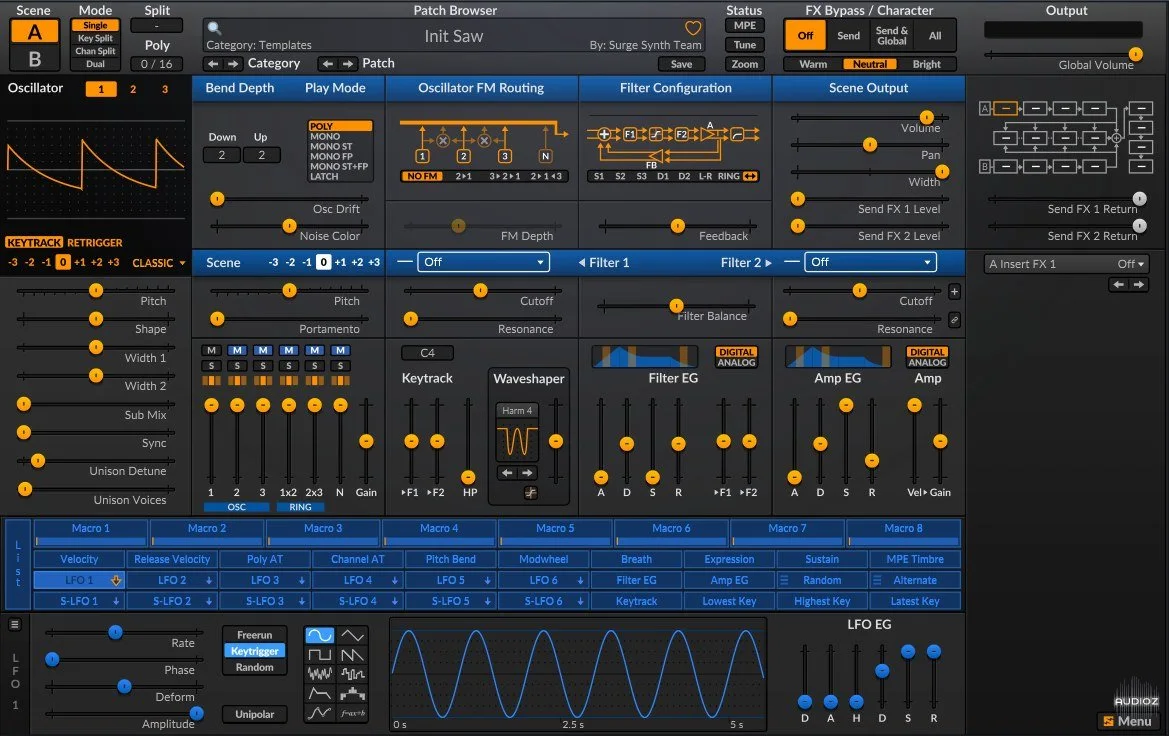Set LFO trigger mode to Freerun
The height and width of the screenshot is (736, 1169).
click(x=254, y=635)
